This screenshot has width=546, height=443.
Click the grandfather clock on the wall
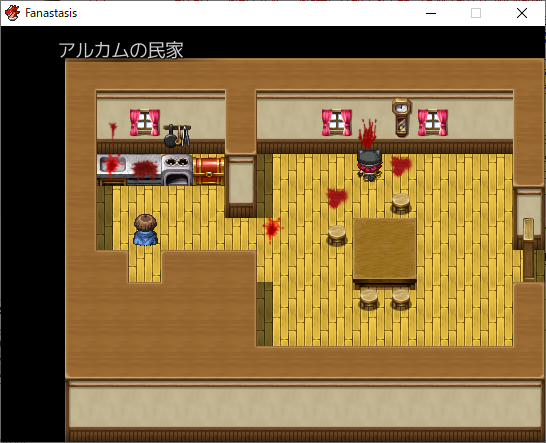click(x=401, y=117)
